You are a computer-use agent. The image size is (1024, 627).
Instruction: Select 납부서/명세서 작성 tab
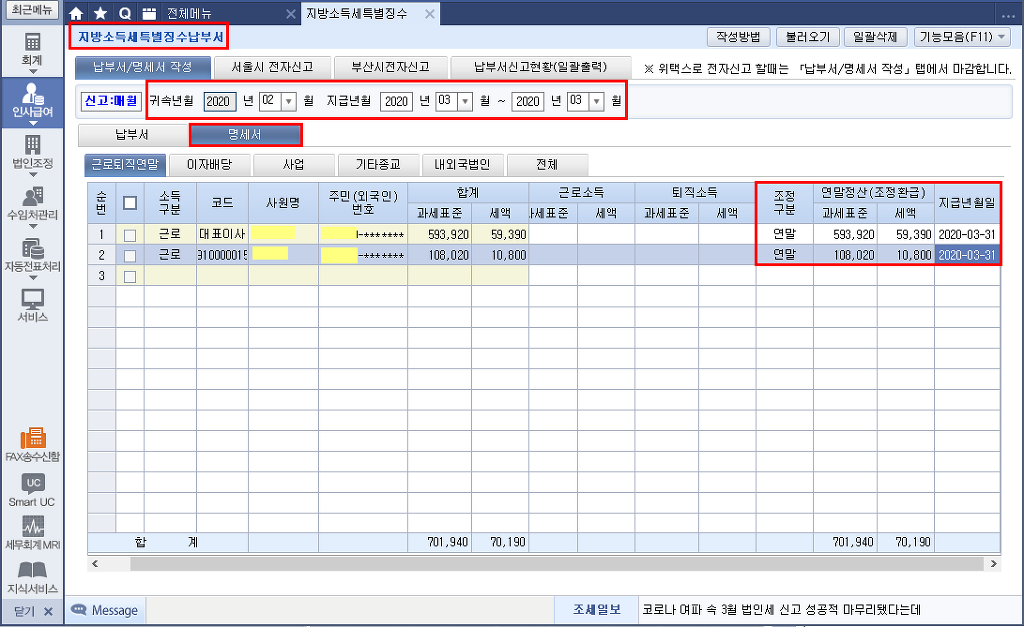(x=142, y=67)
